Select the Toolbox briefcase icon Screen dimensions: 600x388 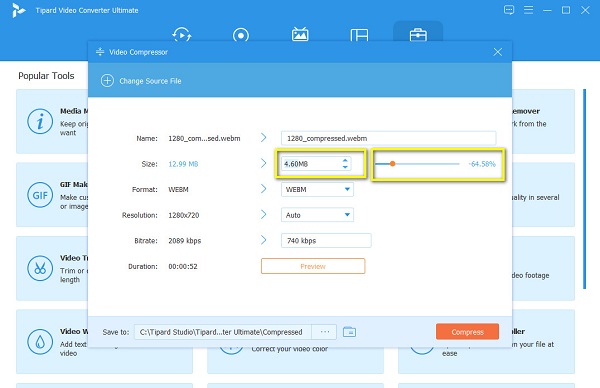418,34
